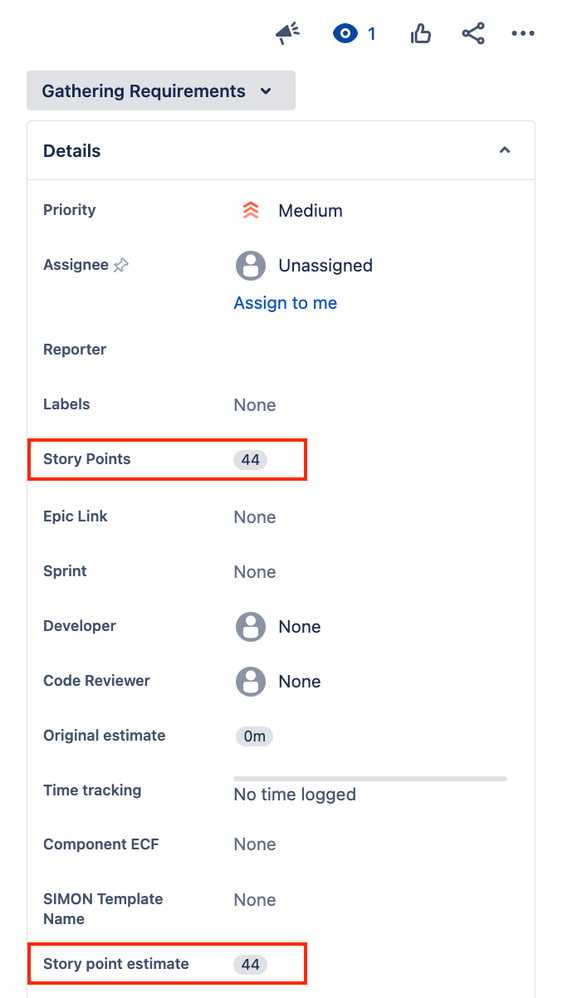Open the Epic Link field showing None
563x998 pixels.
[254, 517]
